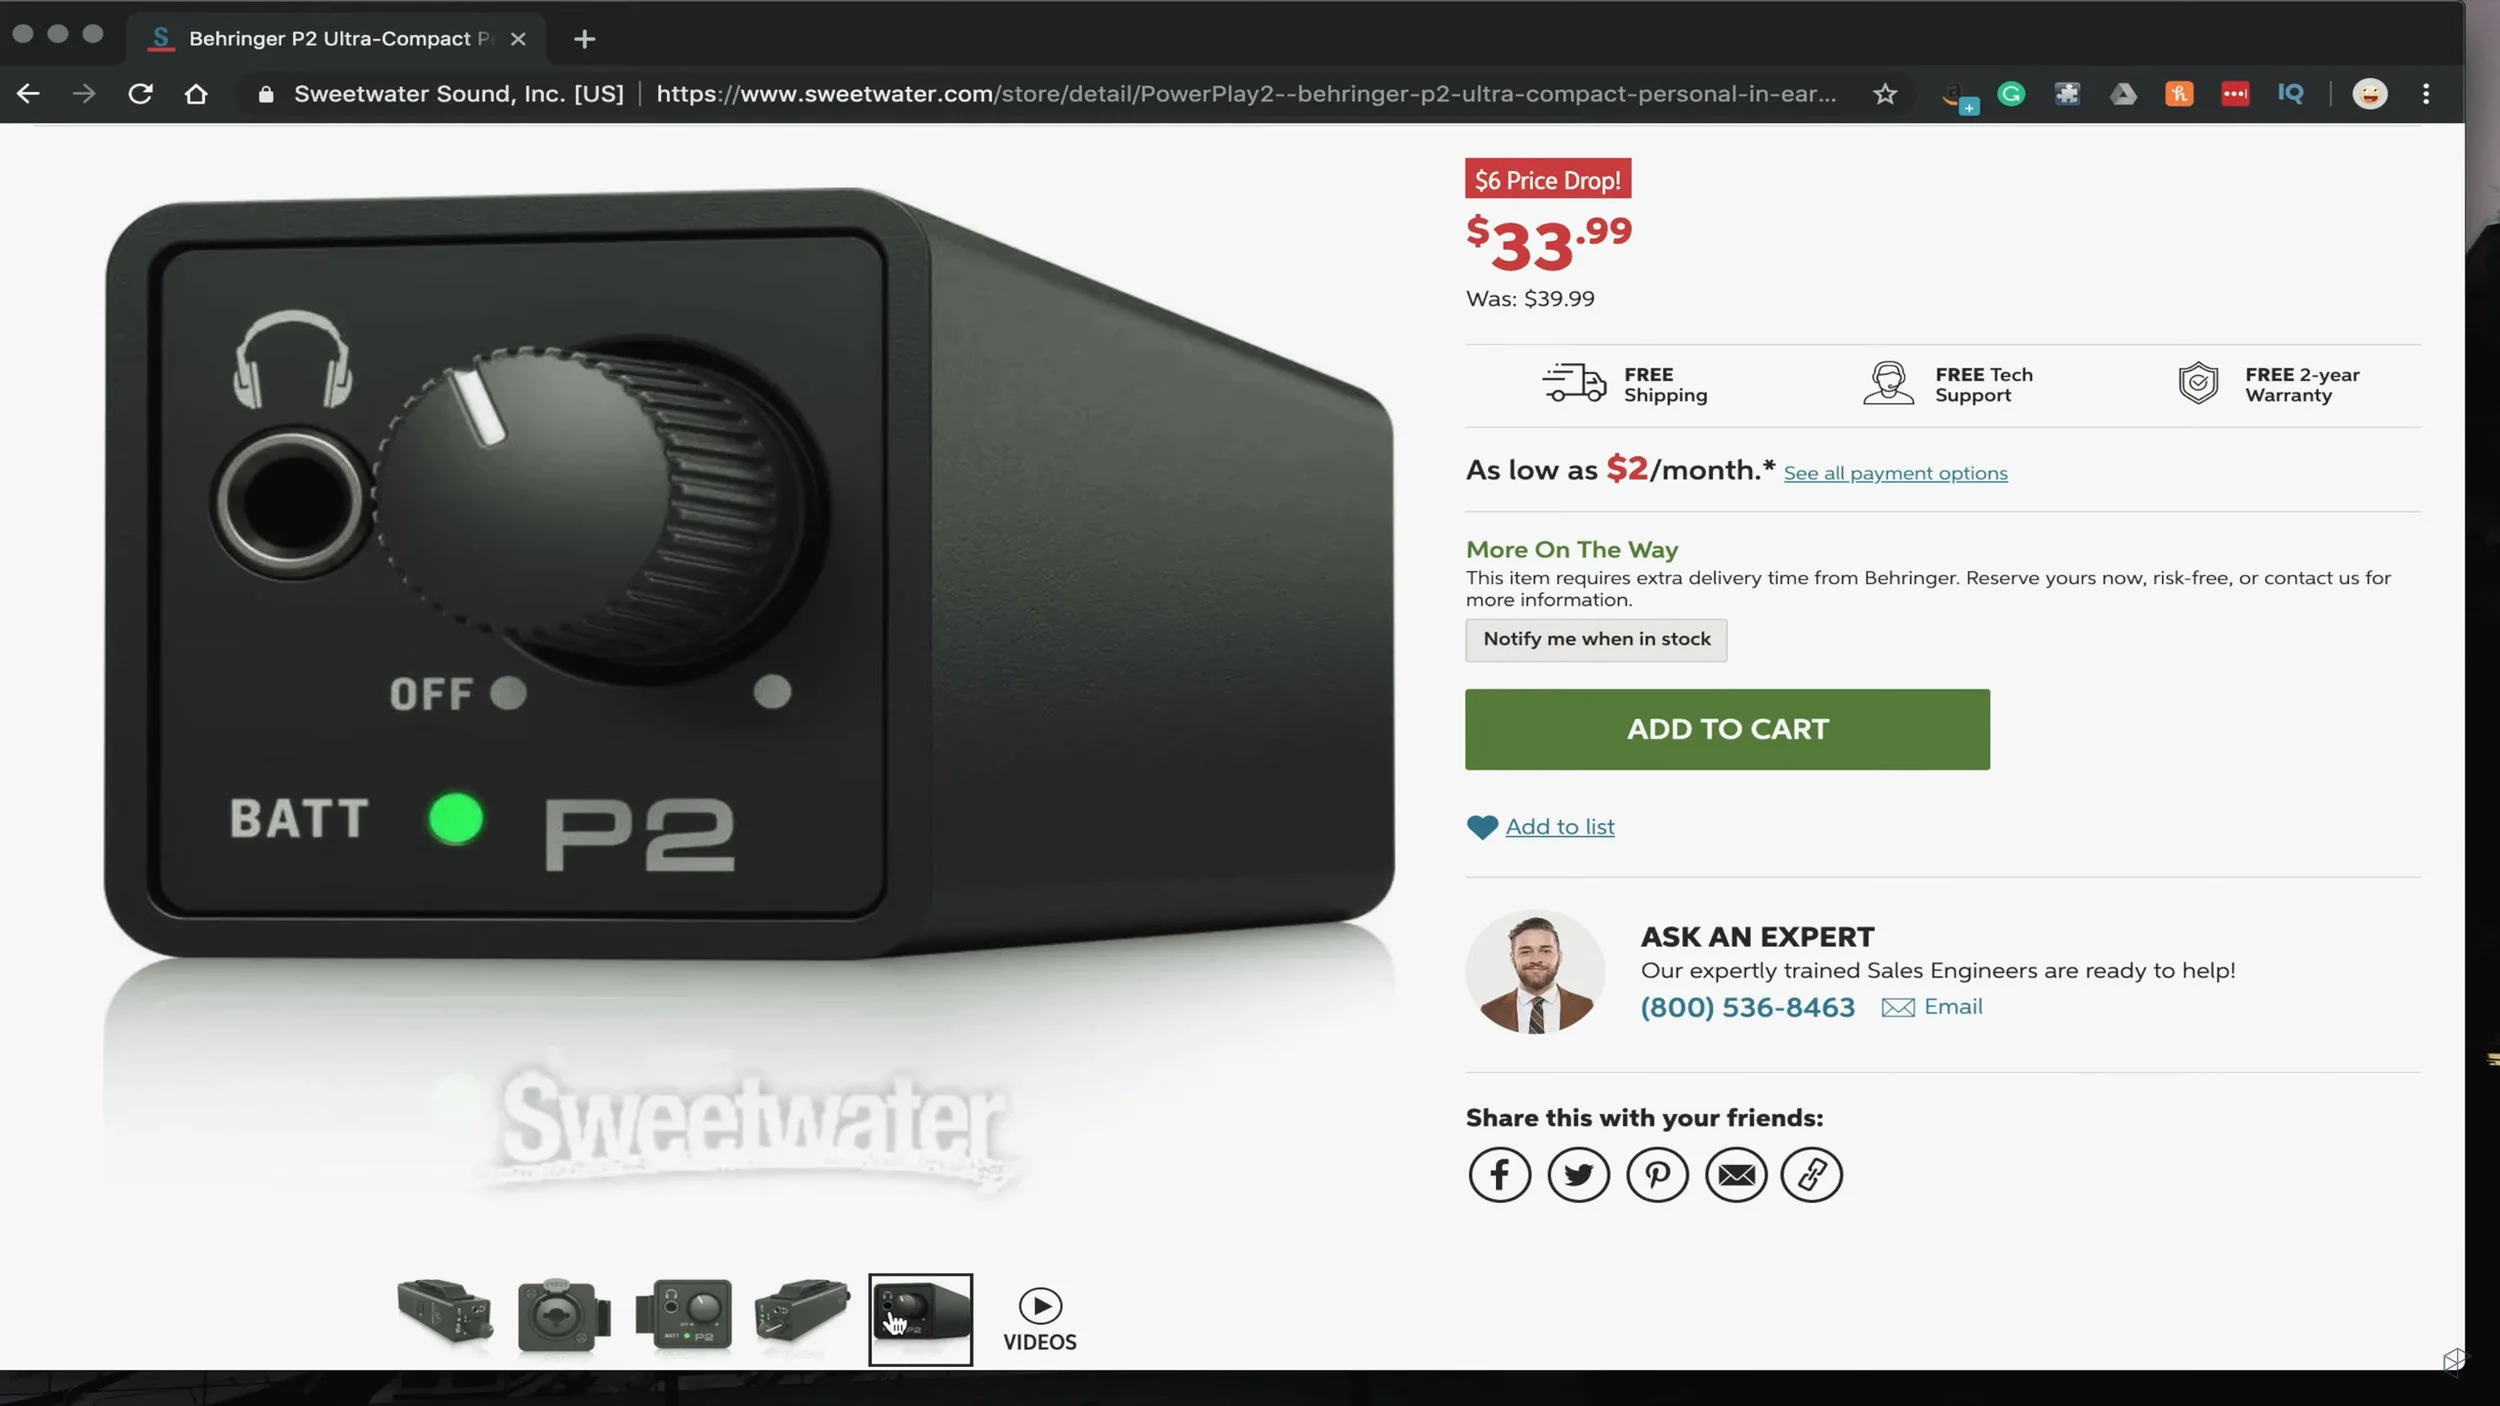2500x1406 pixels.
Task: Click Email link under Ask an Expert
Action: (x=1953, y=1007)
